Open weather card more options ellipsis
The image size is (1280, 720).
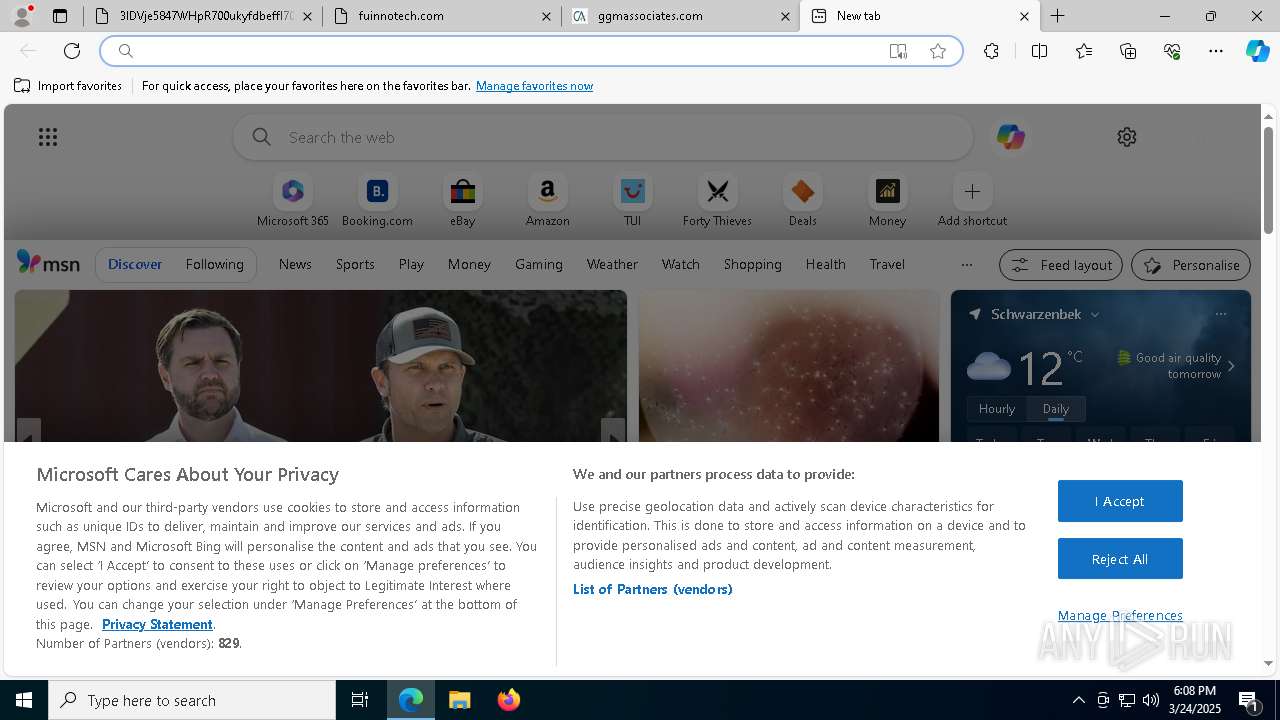[1220, 314]
